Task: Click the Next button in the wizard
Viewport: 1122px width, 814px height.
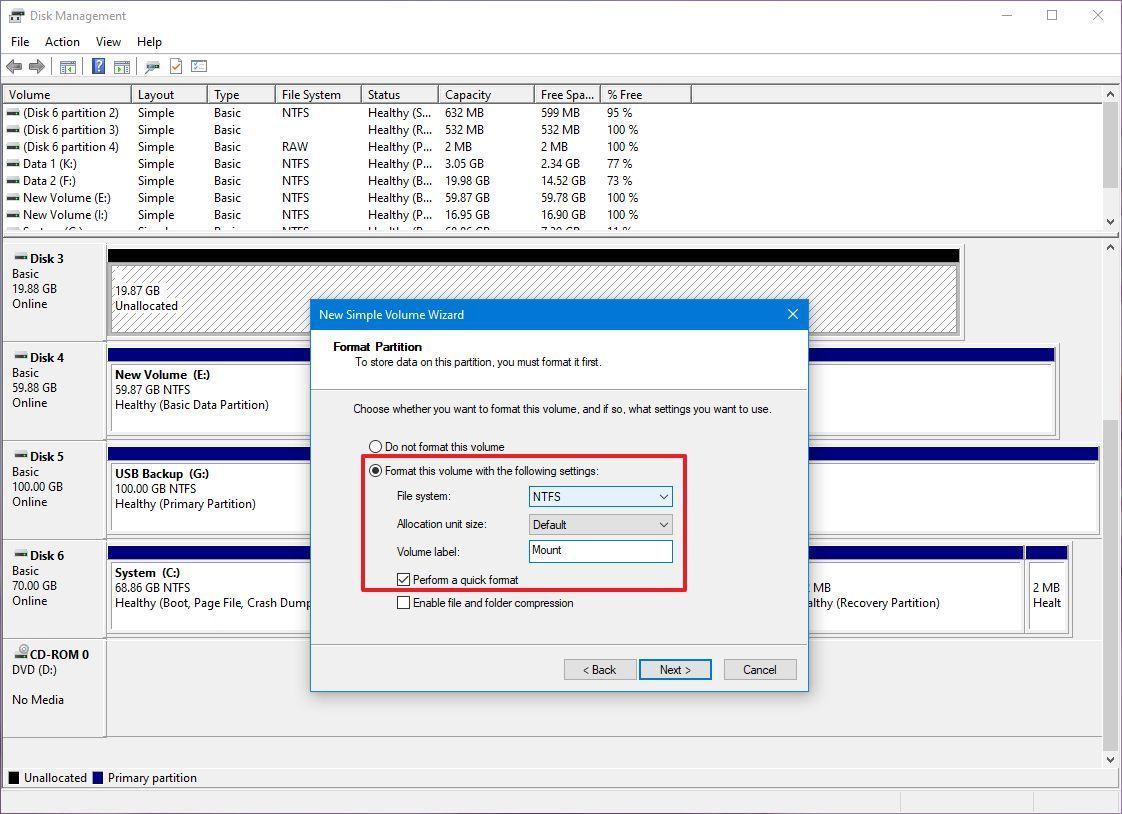Action: point(675,669)
